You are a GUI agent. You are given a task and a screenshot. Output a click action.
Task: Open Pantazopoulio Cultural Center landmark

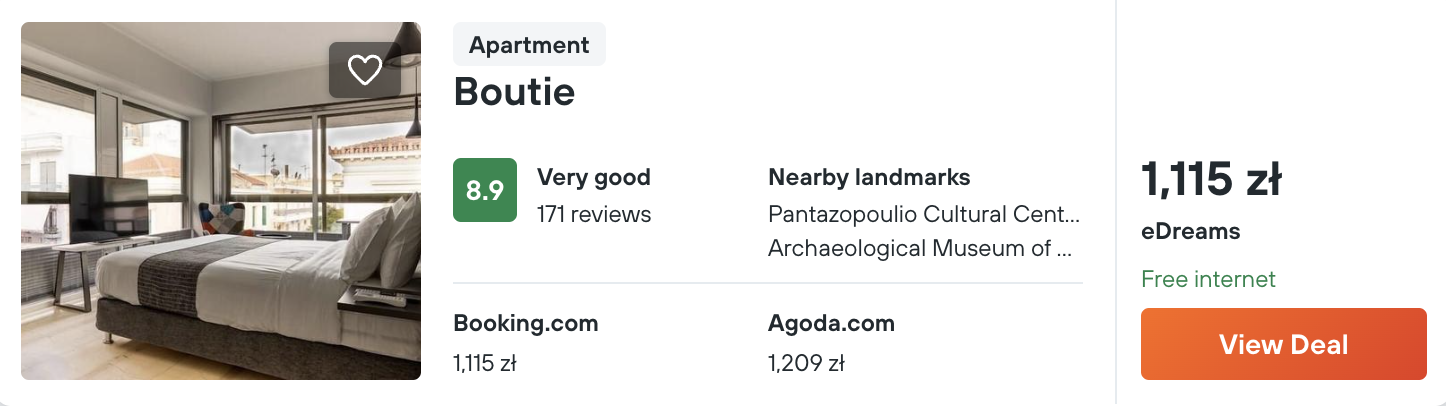pyautogui.click(x=924, y=214)
